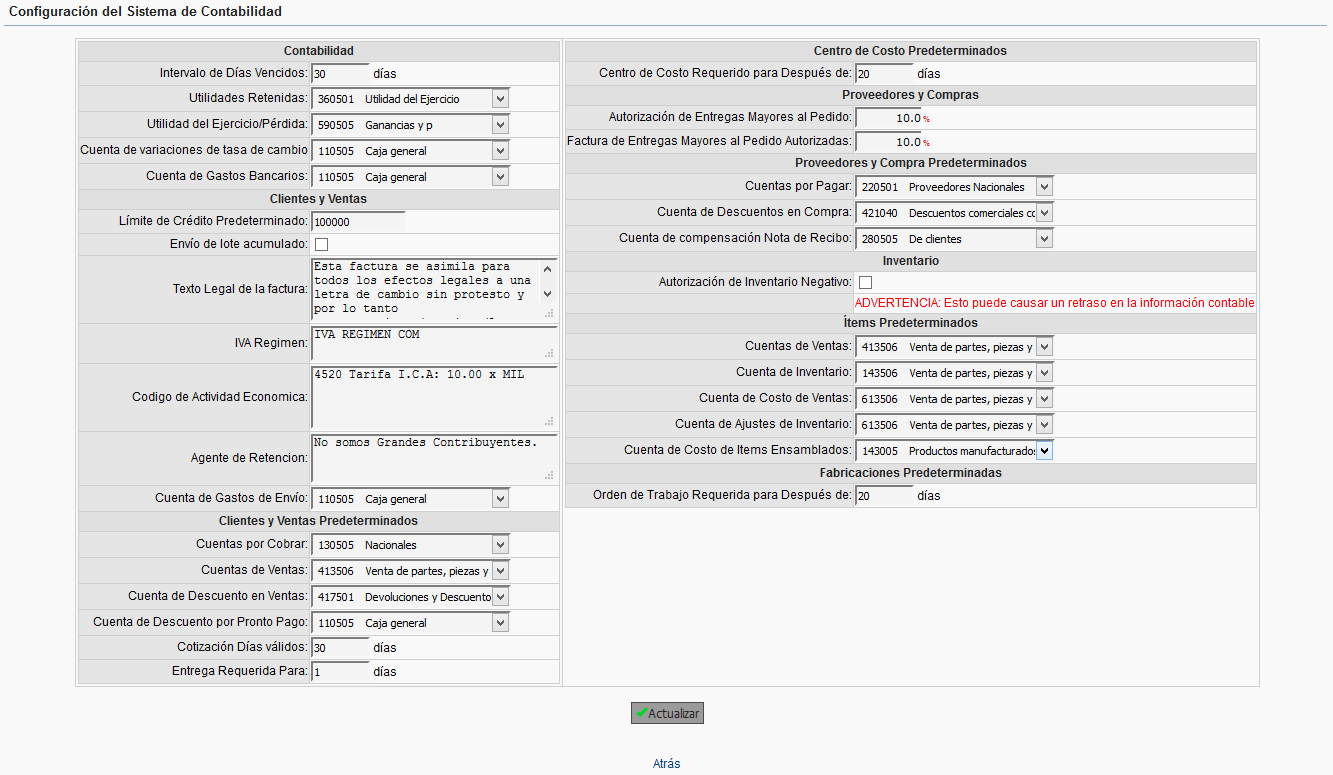
Task: Click the Agente de Retencion text area
Action: (433, 458)
